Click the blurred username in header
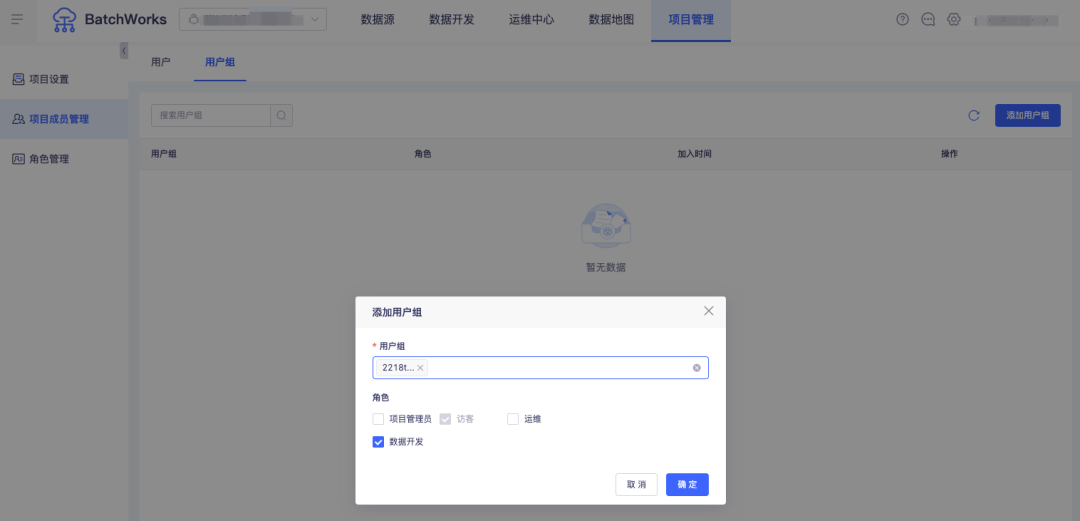The image size is (1080, 521). [1016, 20]
